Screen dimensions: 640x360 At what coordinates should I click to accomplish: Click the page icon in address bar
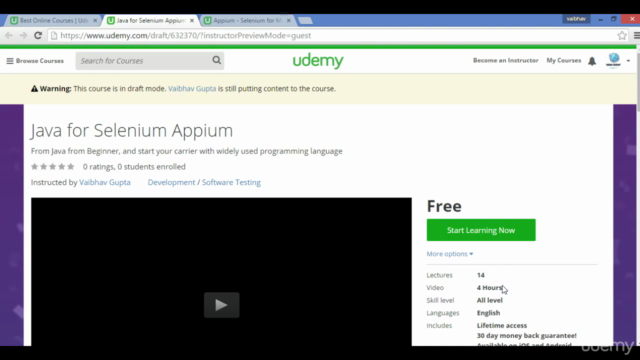pyautogui.click(x=54, y=36)
